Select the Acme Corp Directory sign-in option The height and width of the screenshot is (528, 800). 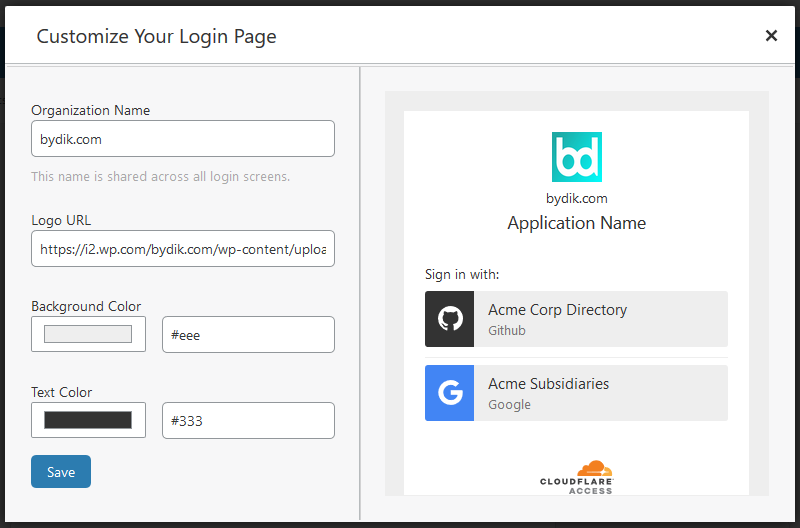[x=576, y=319]
